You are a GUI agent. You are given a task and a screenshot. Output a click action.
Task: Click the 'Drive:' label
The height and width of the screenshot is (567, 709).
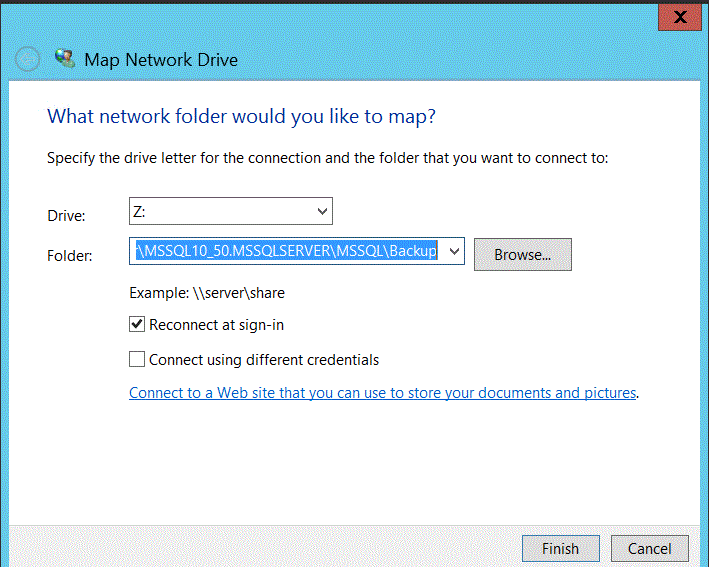(x=66, y=216)
